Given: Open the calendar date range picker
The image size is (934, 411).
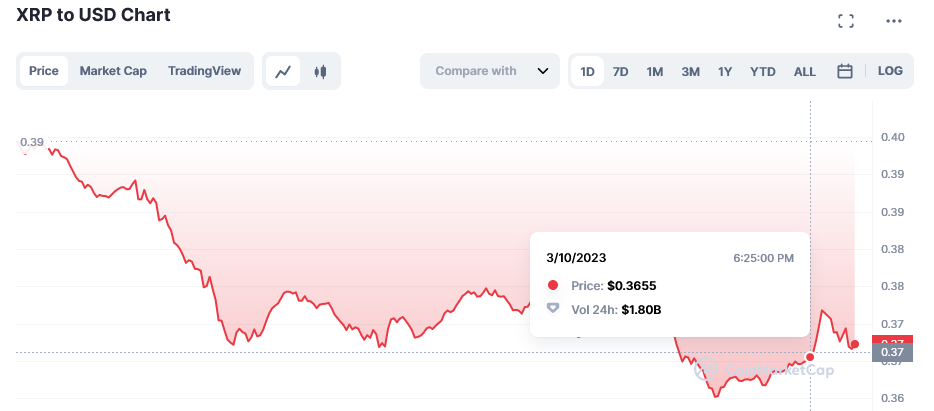Looking at the screenshot, I should [845, 71].
